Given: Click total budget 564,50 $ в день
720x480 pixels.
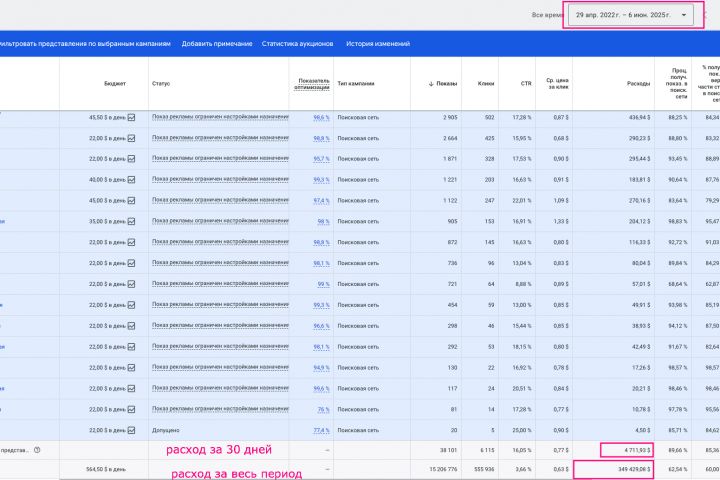Looking at the screenshot, I should pos(106,469).
